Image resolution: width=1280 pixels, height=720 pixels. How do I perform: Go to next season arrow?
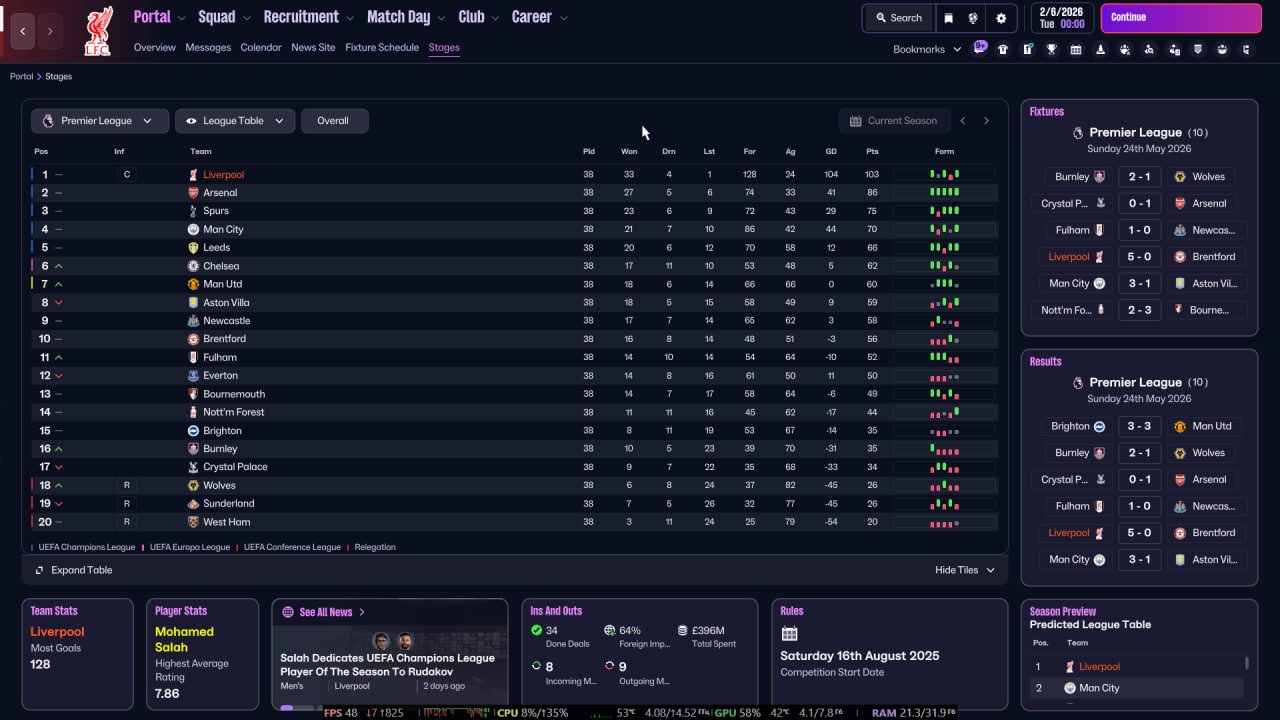(x=986, y=121)
